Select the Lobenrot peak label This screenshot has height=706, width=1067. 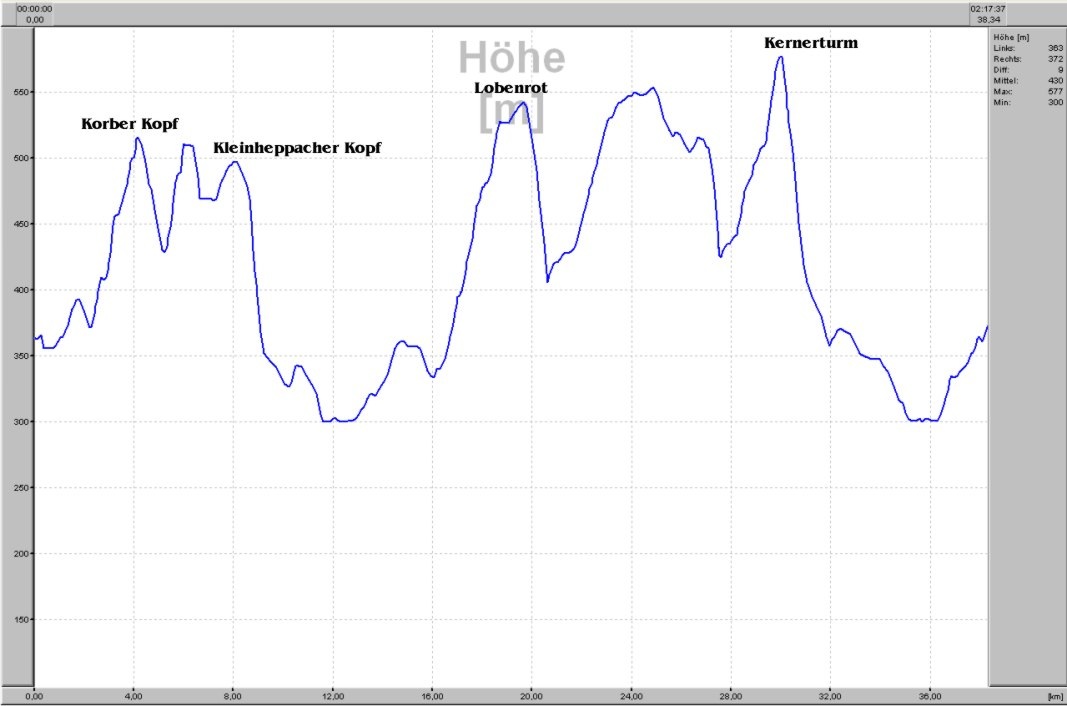pos(511,88)
